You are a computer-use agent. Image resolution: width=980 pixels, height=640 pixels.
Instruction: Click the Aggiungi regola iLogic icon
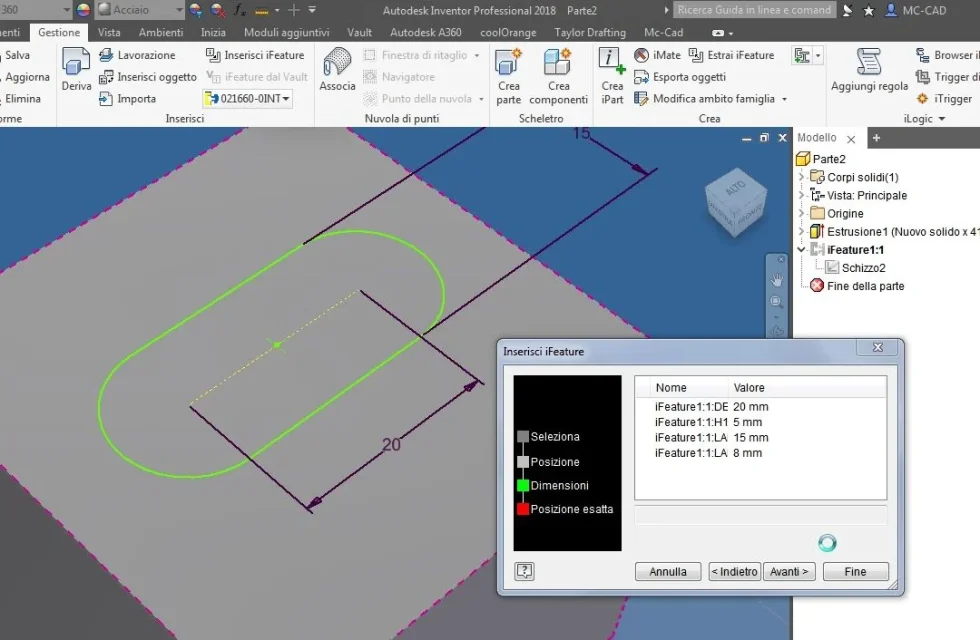coord(869,62)
